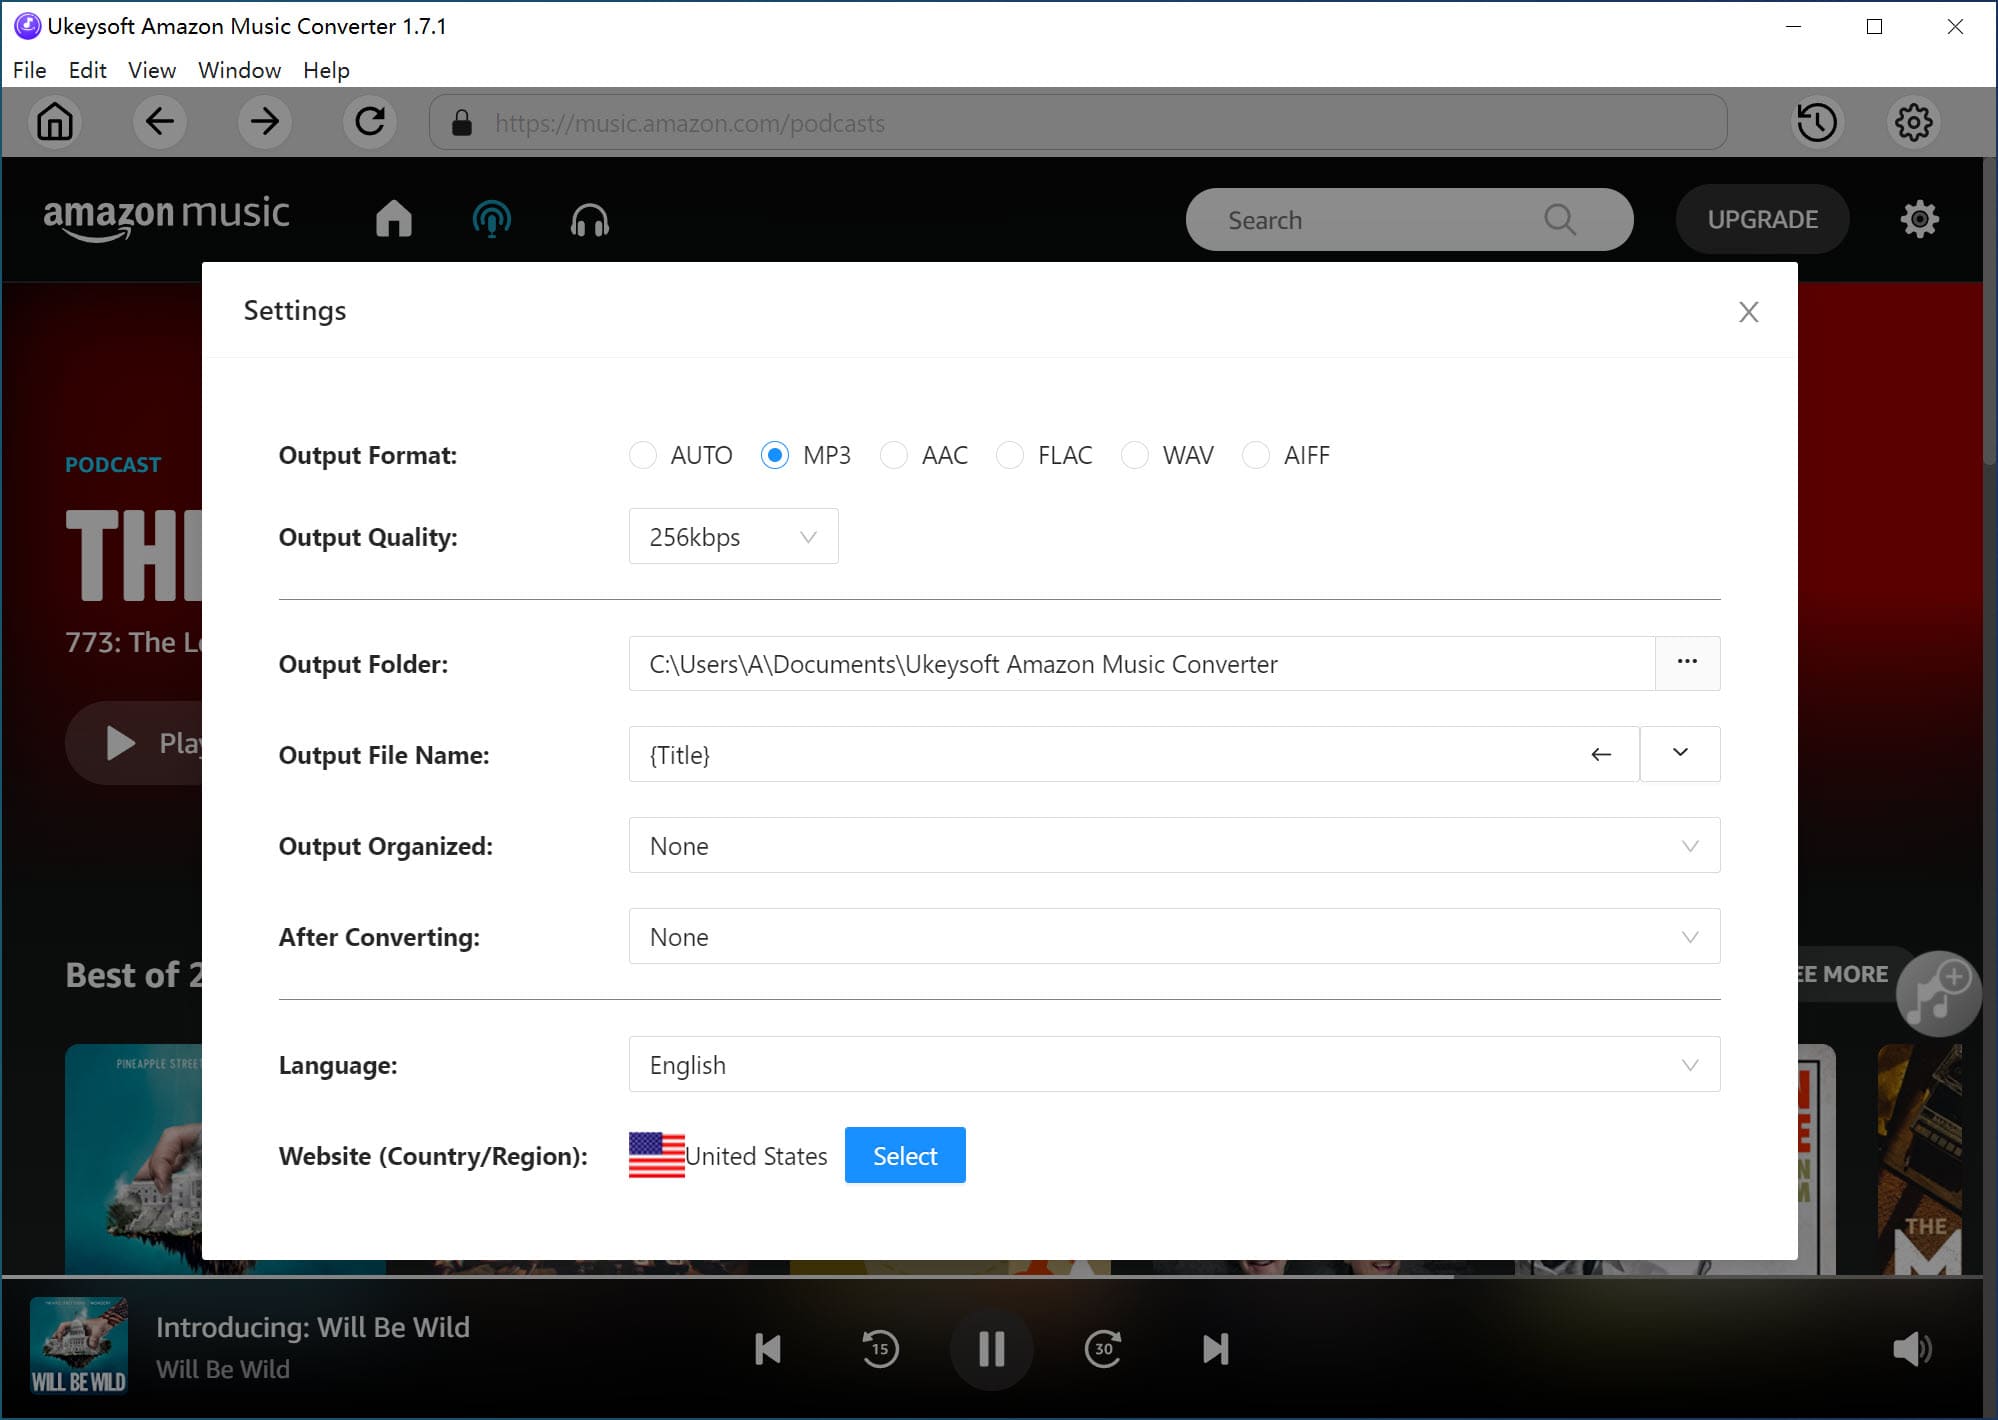The width and height of the screenshot is (1998, 1420).
Task: Open browser history in the converter toolbar
Action: tap(1816, 122)
